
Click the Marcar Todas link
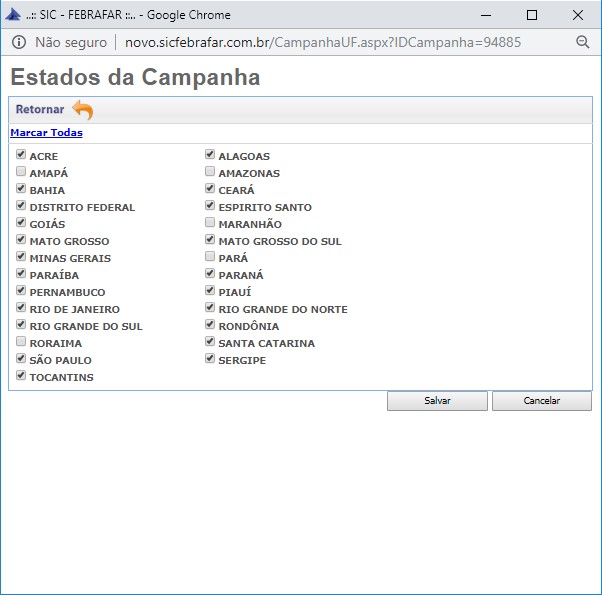coord(46,133)
